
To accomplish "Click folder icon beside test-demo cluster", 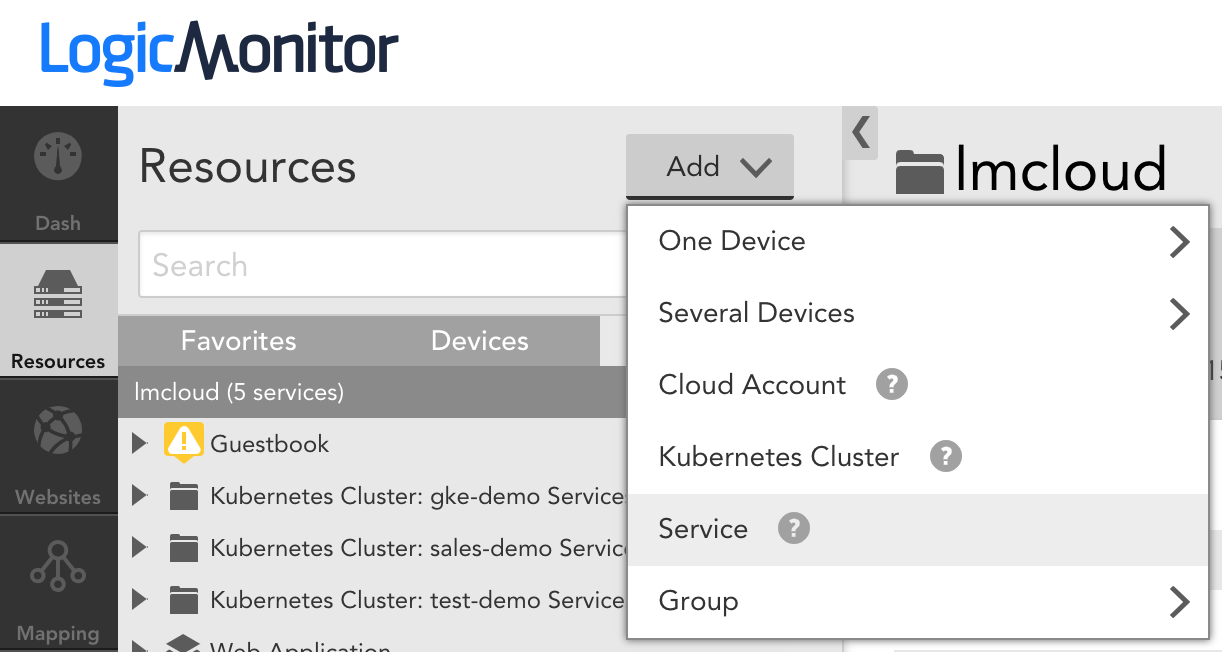I will click(x=184, y=600).
